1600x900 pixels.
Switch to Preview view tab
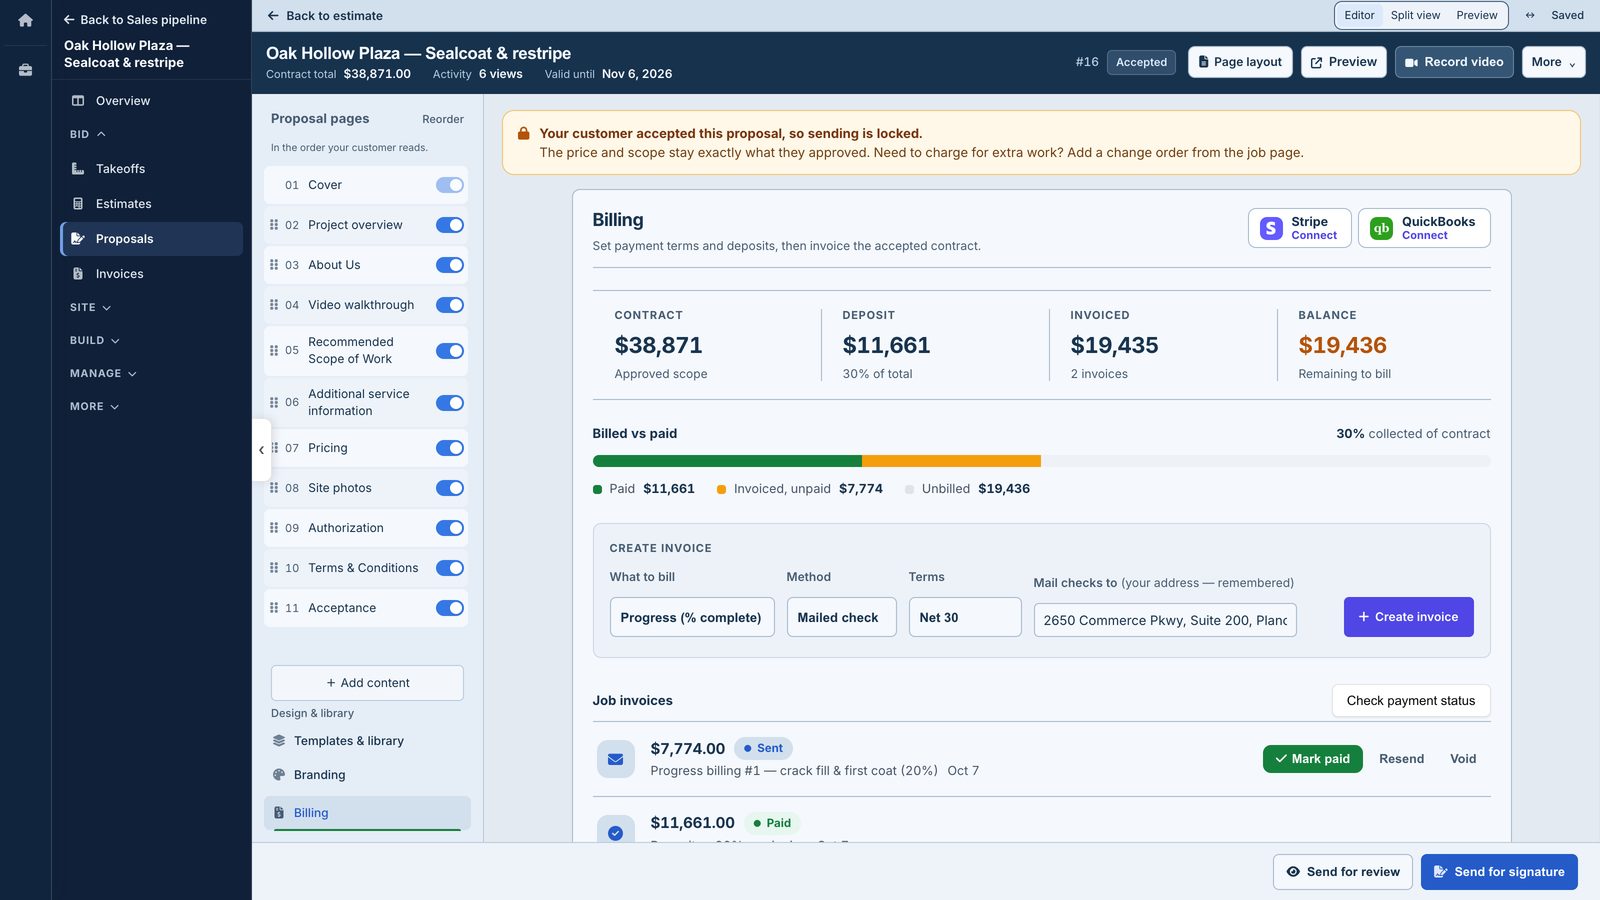pyautogui.click(x=1476, y=15)
